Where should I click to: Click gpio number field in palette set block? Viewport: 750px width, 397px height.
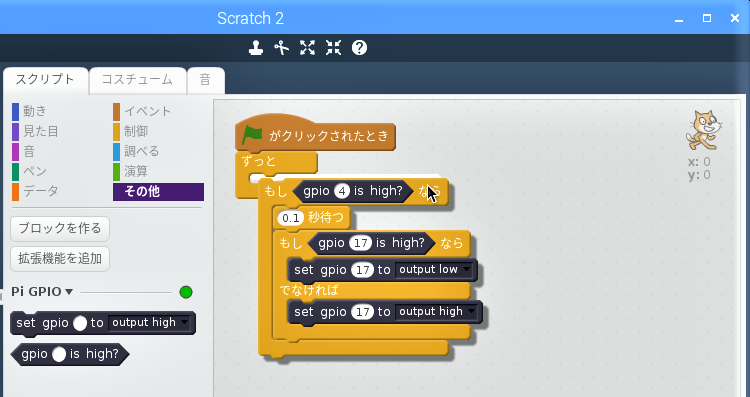(x=80, y=323)
